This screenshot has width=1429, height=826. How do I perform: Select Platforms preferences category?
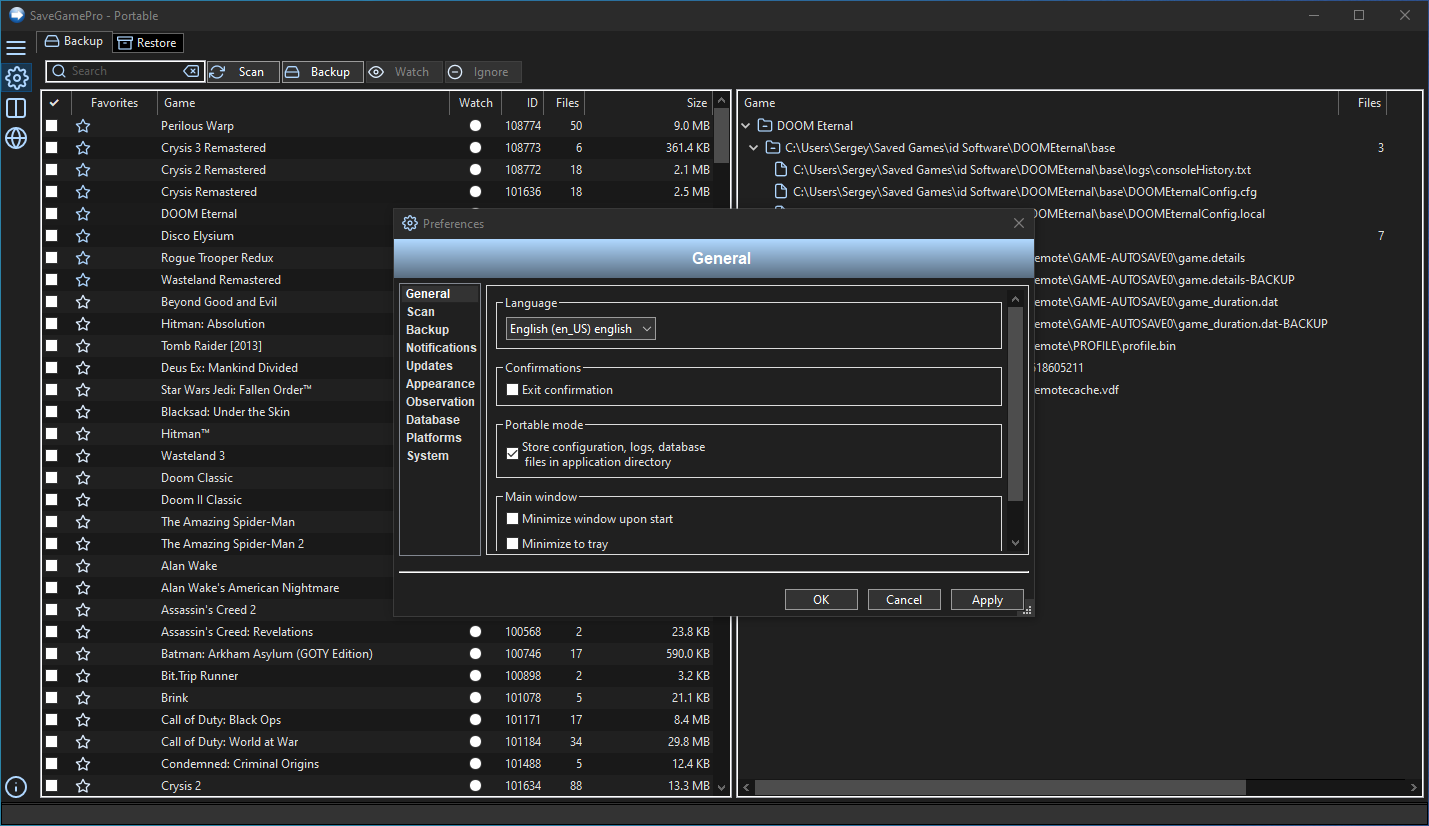click(434, 438)
